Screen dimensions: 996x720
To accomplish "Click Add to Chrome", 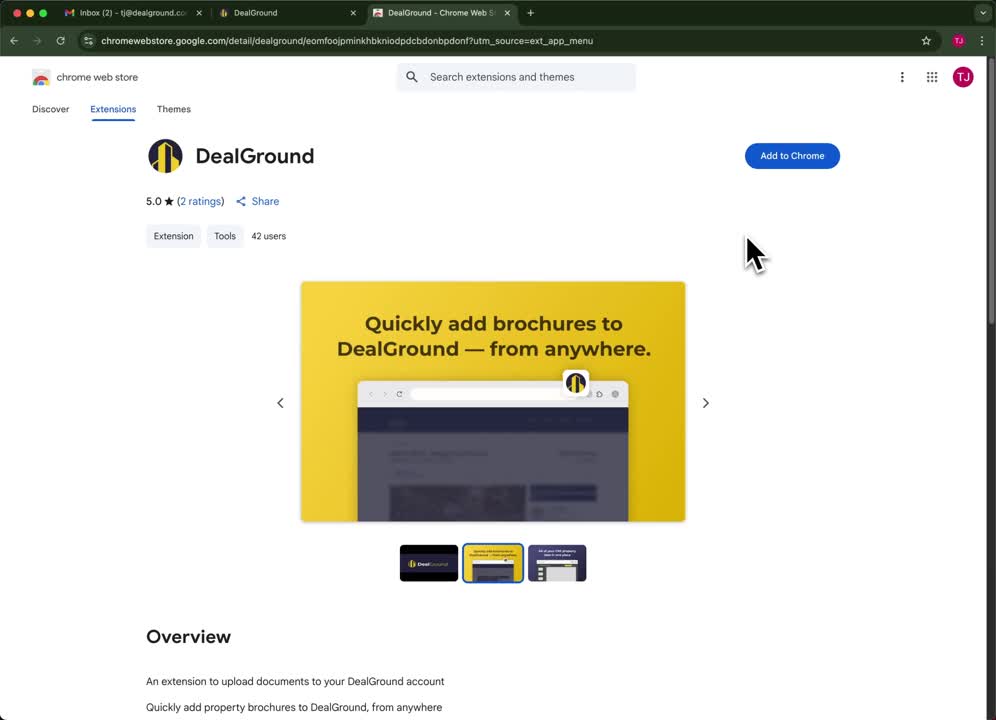I will [792, 156].
